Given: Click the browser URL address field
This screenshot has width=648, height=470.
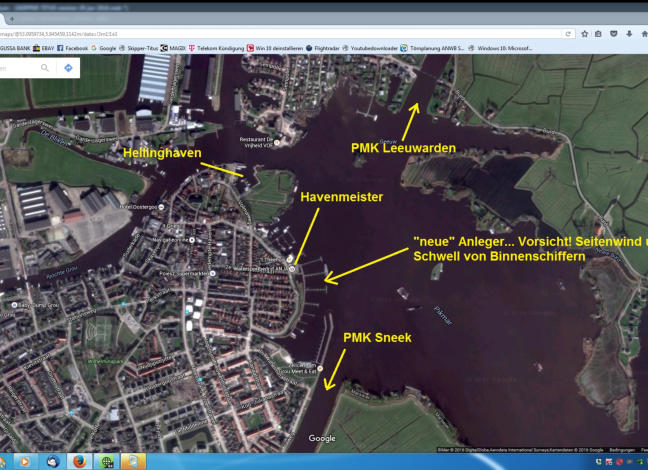Looking at the screenshot, I should 250,33.
